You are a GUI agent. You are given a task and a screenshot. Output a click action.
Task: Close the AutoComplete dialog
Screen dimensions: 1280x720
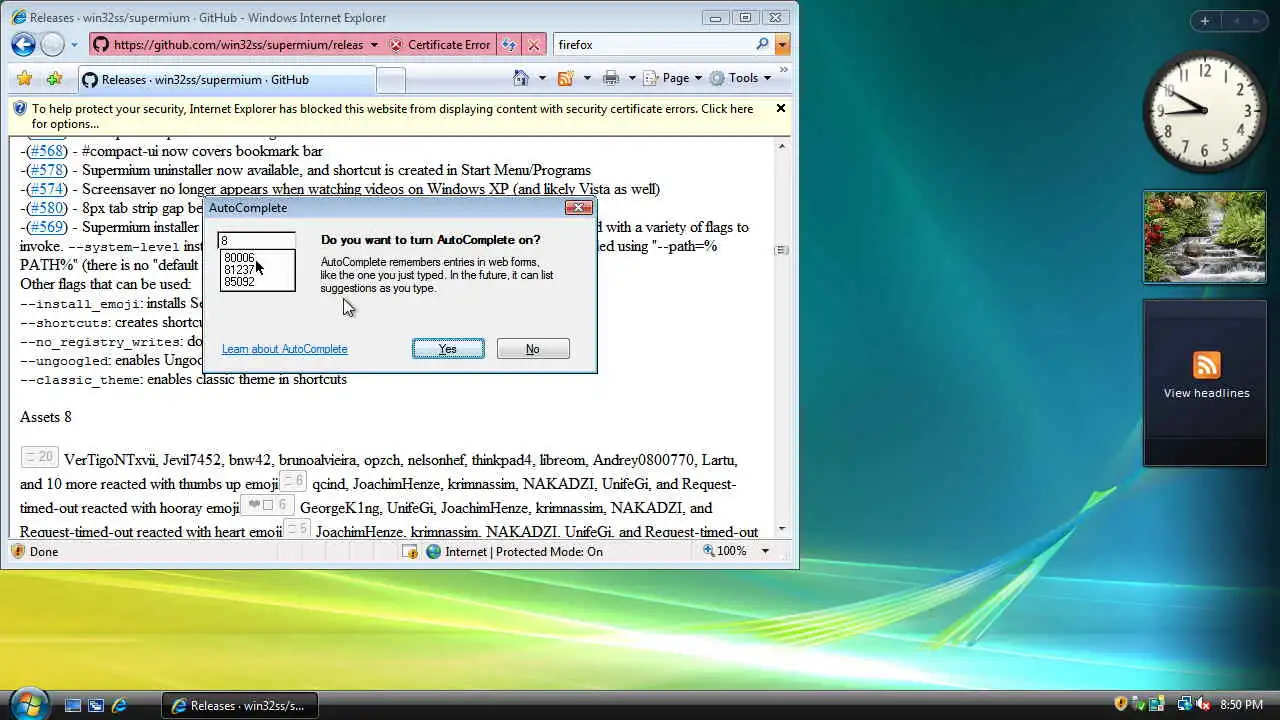coord(579,207)
